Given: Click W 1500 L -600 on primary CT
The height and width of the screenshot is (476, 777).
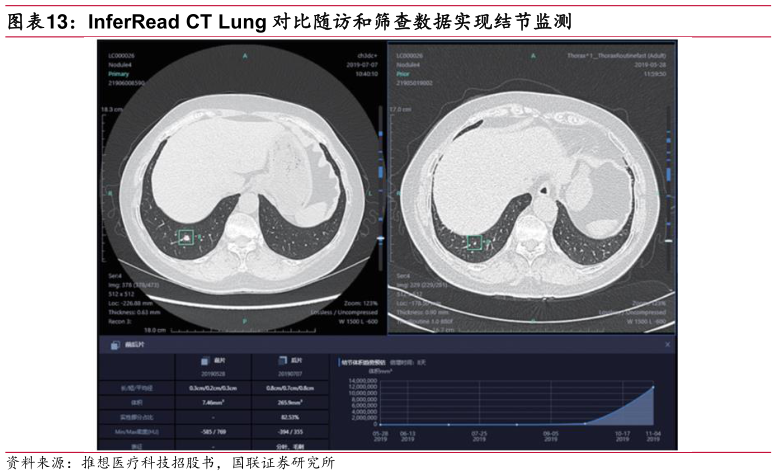Looking at the screenshot, I should click(x=358, y=321).
